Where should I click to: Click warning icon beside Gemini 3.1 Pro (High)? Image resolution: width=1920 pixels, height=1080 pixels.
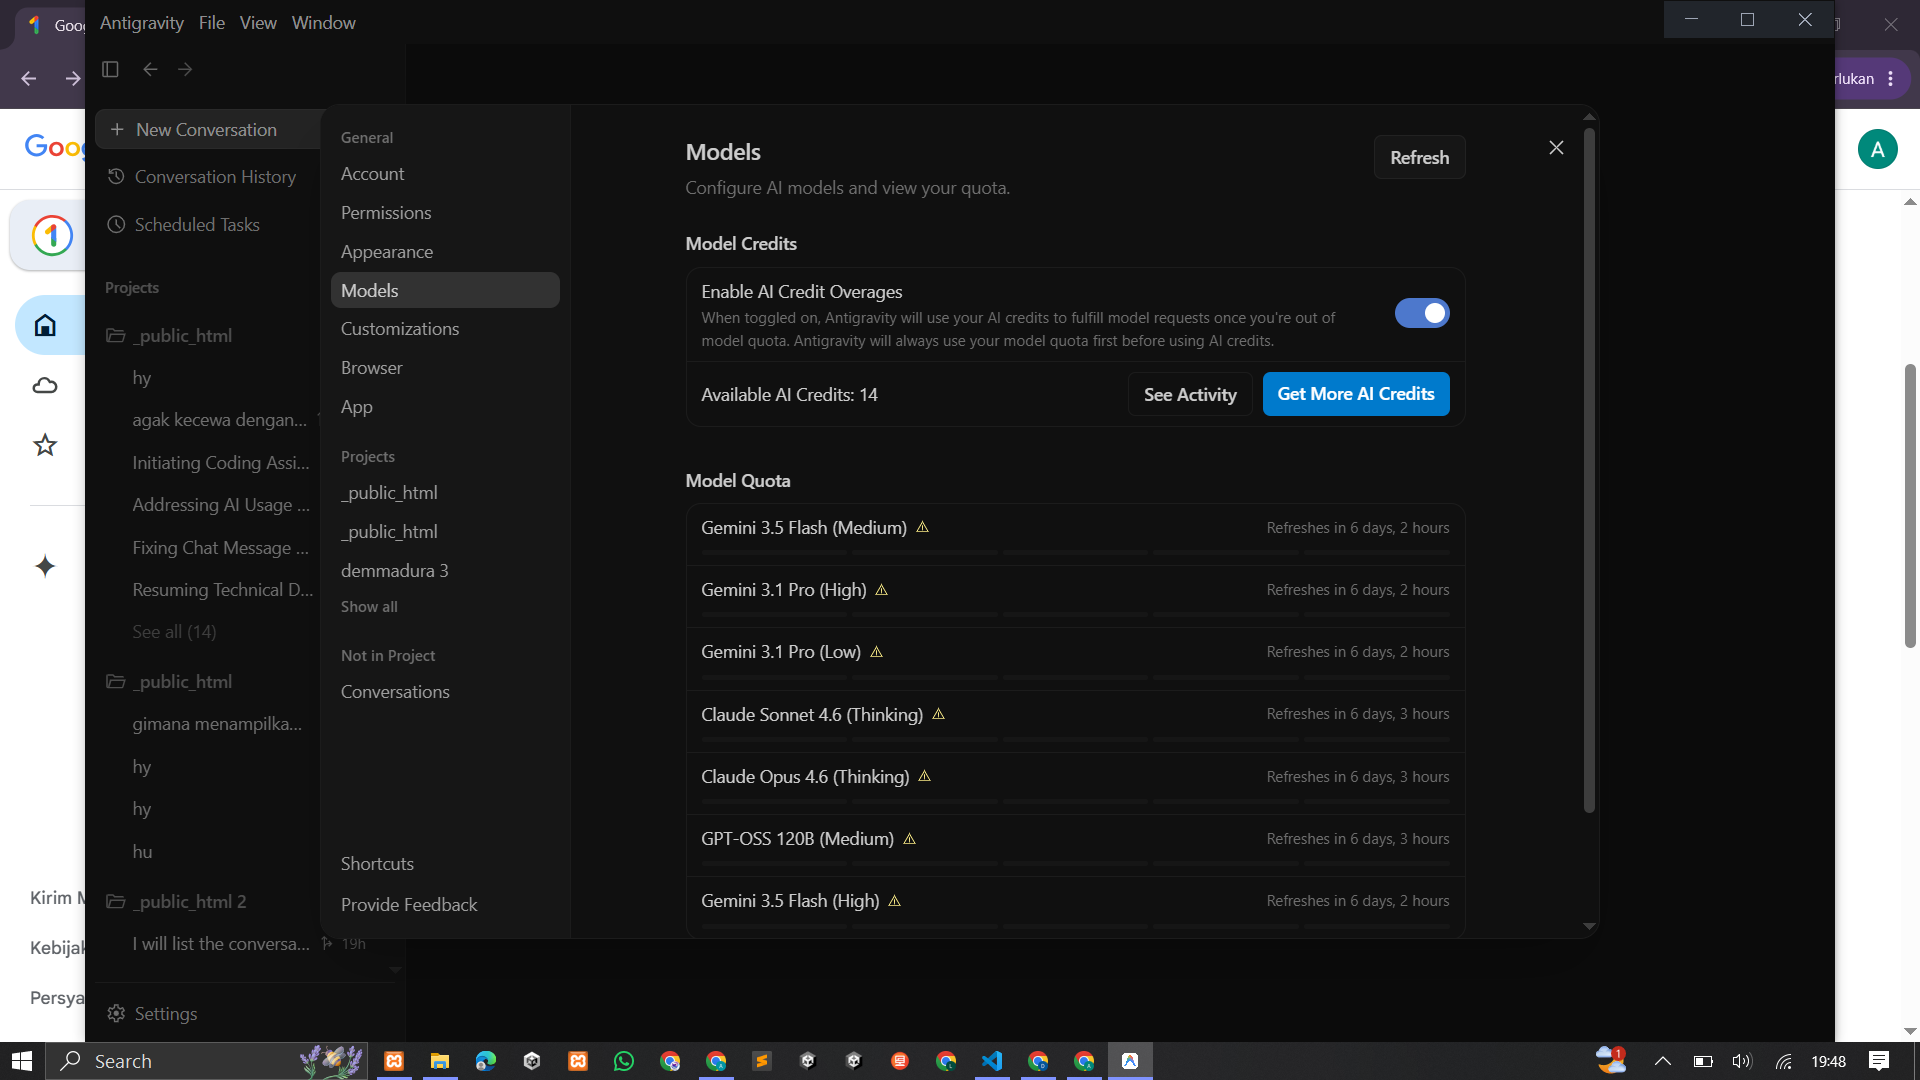click(882, 590)
